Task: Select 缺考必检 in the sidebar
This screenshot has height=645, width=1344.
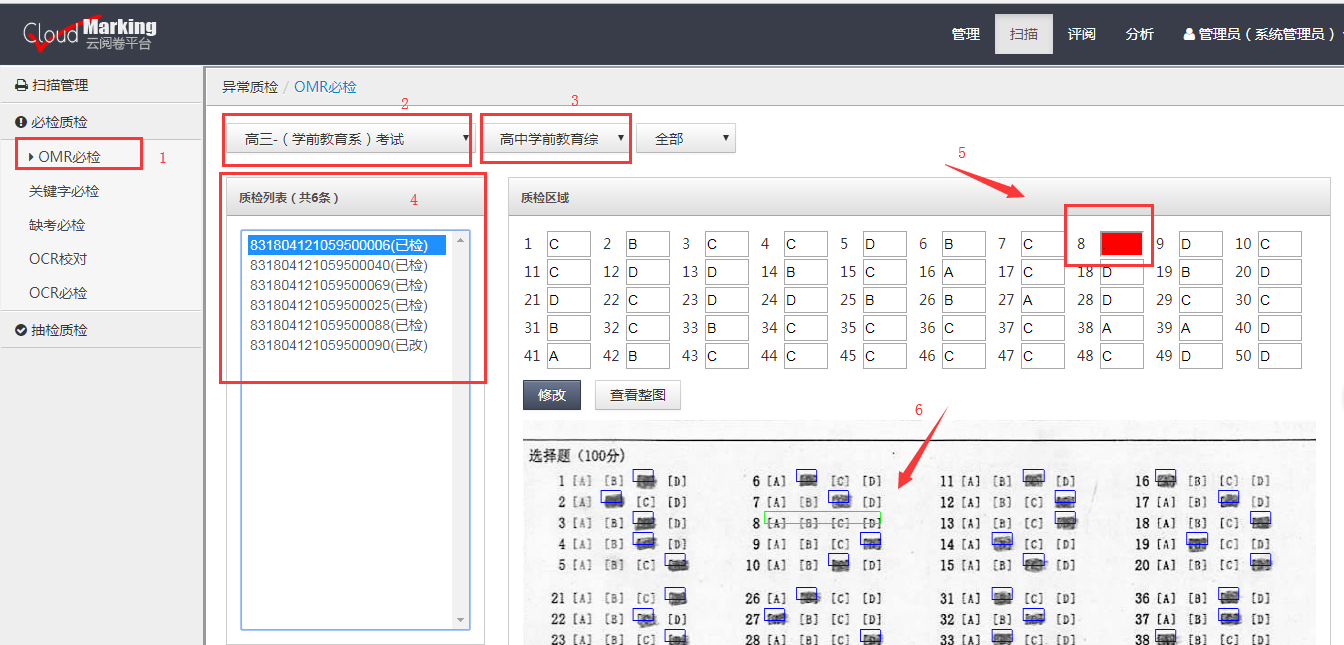Action: 57,225
